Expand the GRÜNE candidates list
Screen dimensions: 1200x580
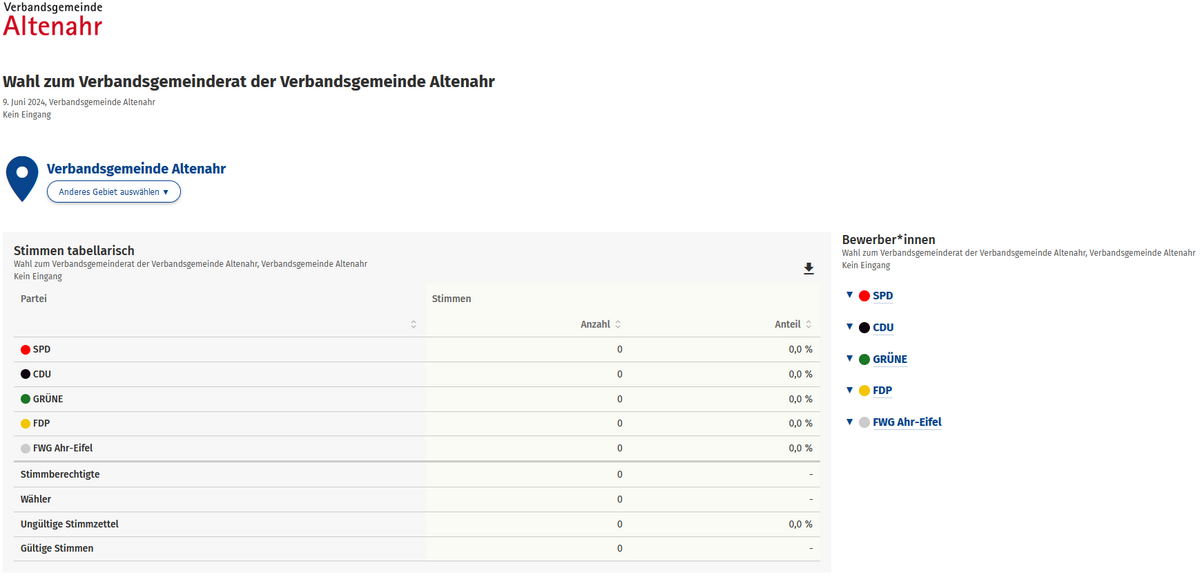pos(849,358)
